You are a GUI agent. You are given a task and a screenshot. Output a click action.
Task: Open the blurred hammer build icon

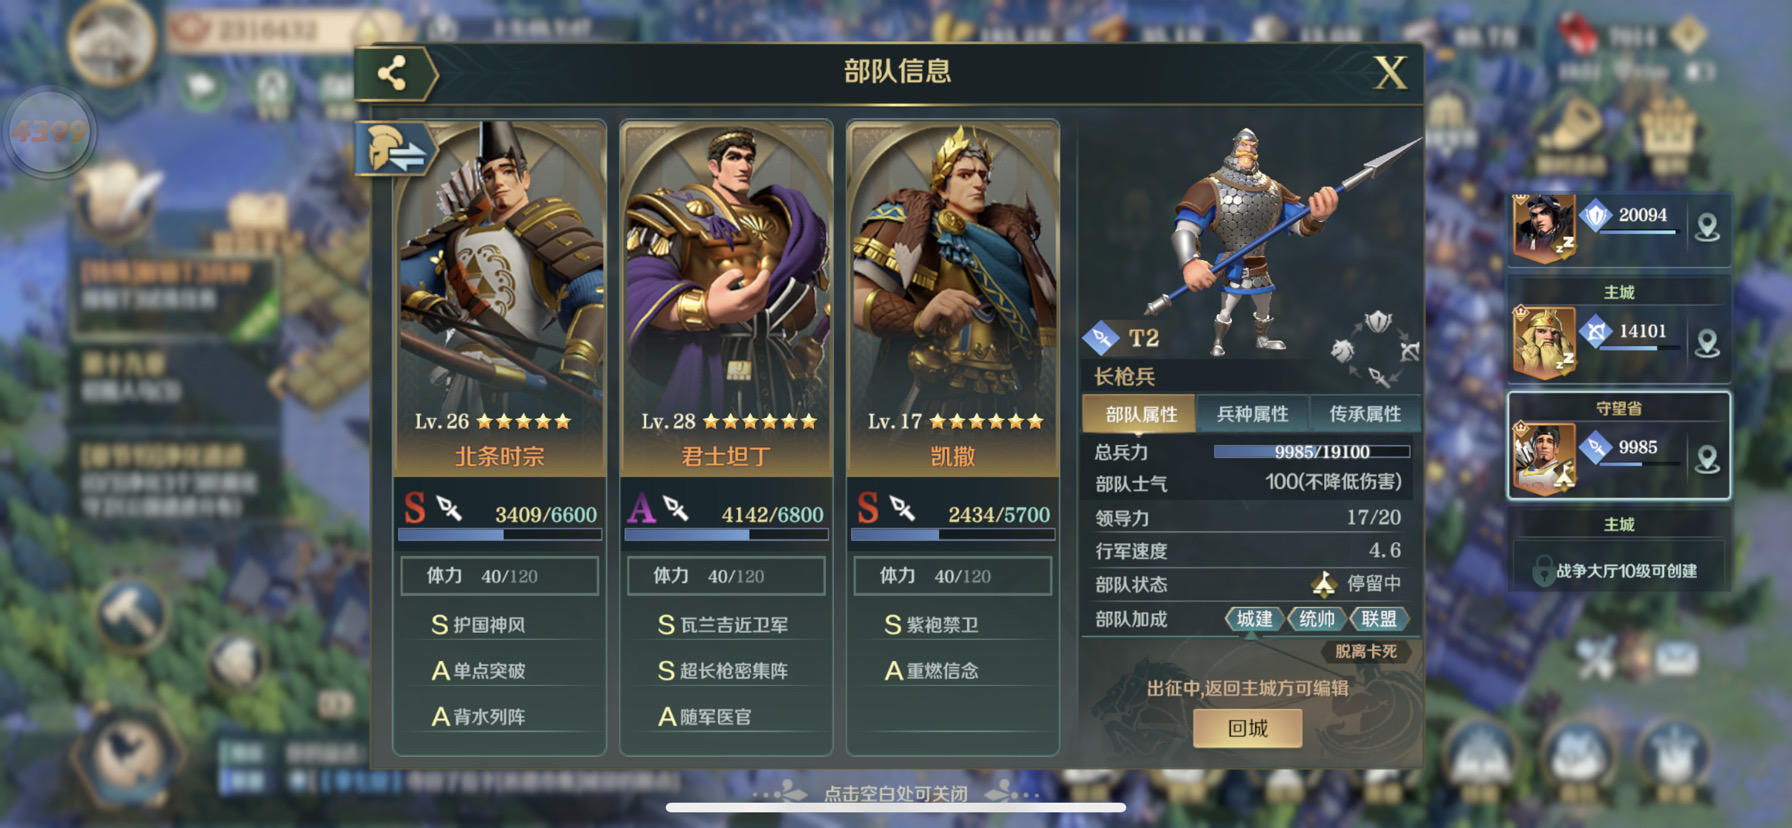(x=130, y=613)
